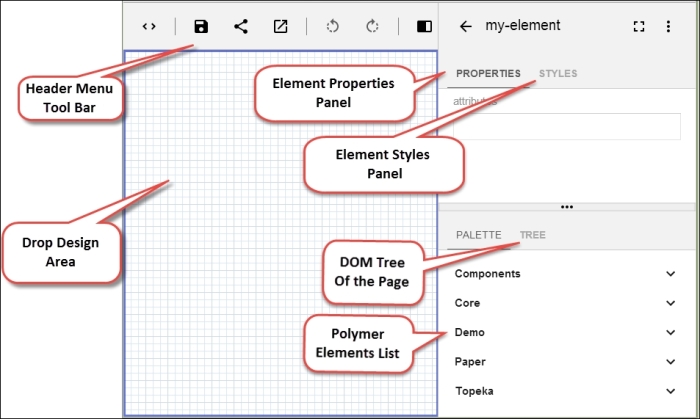
Task: Click the save floppy disk icon
Action: (x=201, y=26)
